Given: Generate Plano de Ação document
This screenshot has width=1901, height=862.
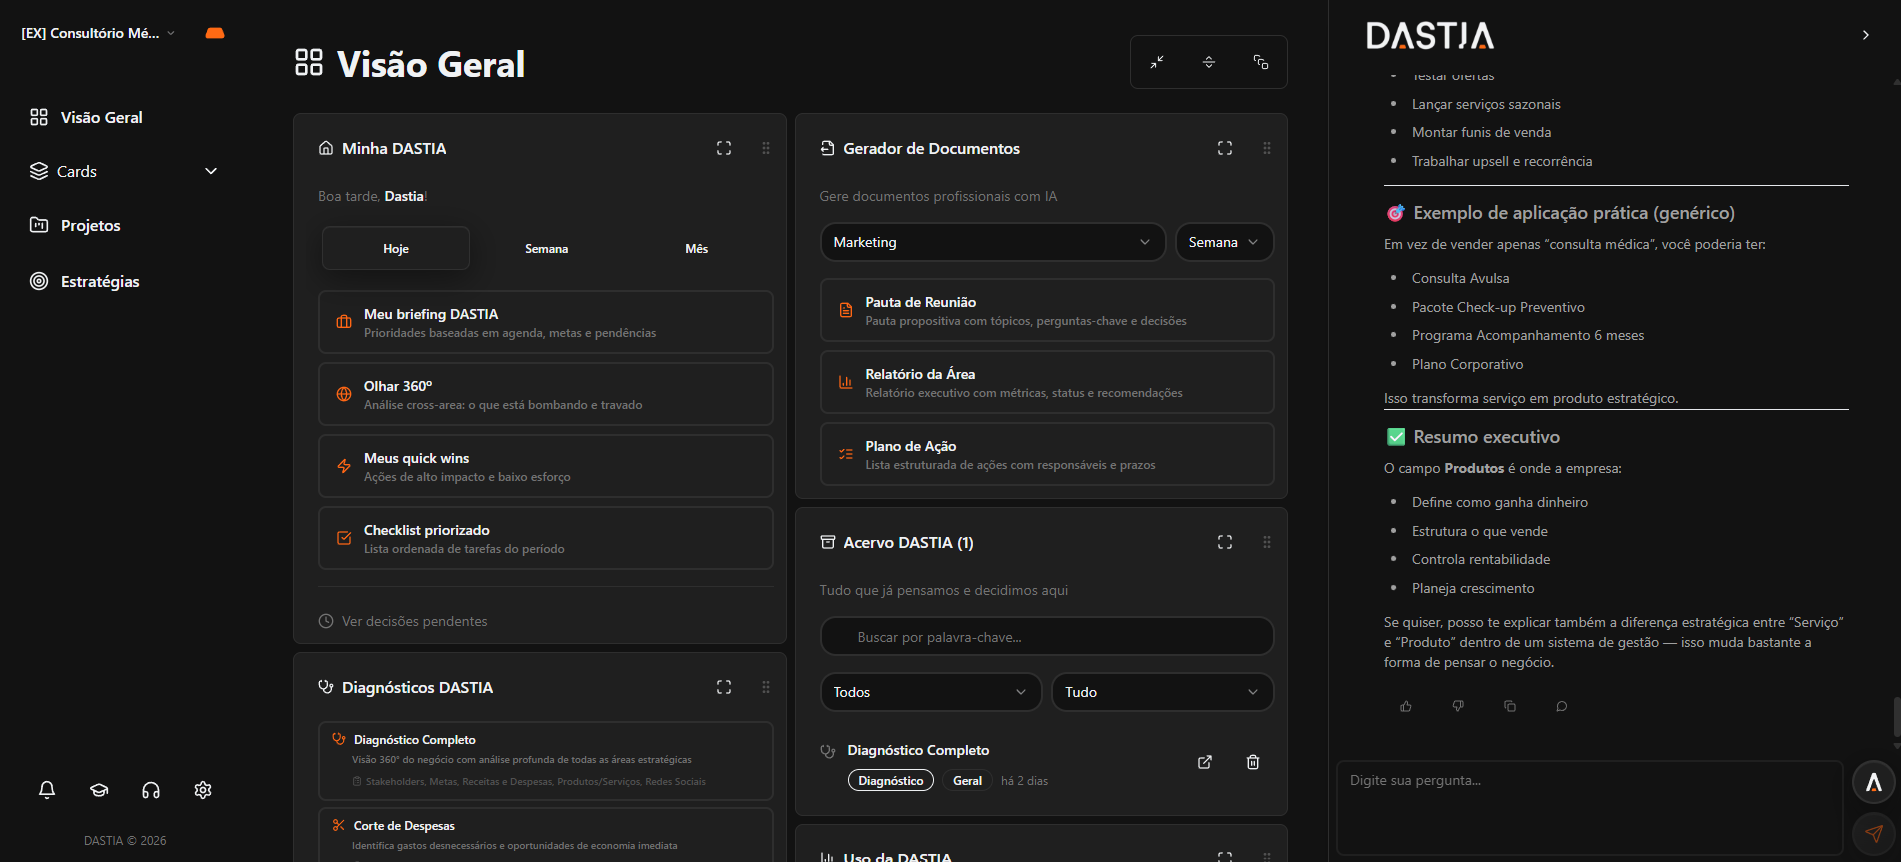Looking at the screenshot, I should point(1047,454).
